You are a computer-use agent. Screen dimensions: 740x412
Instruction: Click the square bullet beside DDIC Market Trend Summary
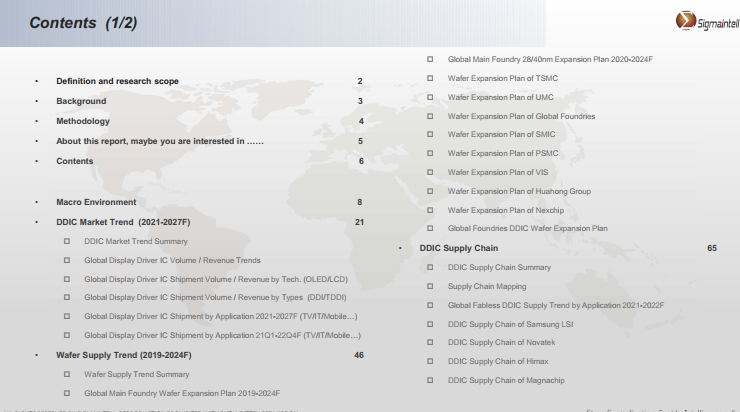point(68,241)
